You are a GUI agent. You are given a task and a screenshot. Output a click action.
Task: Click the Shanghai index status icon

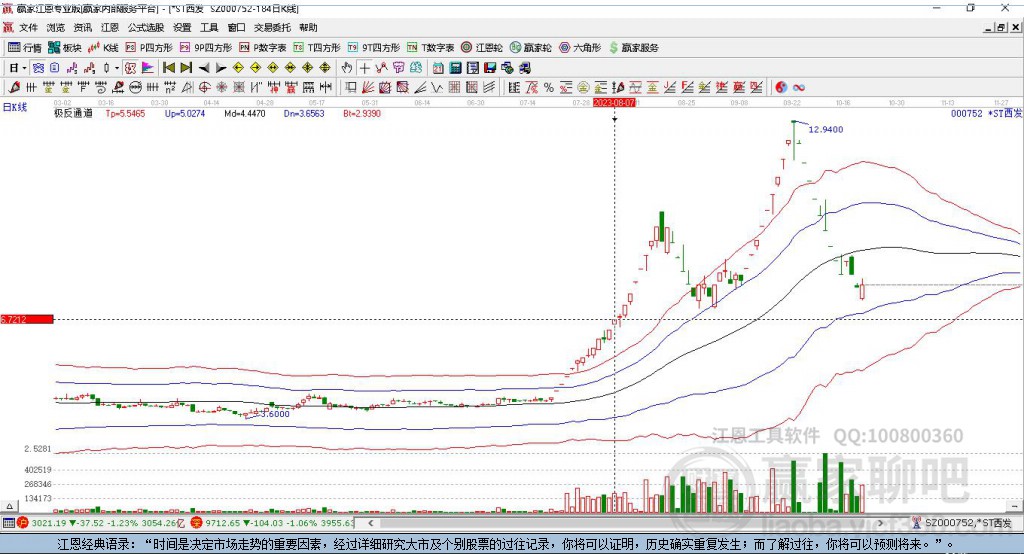[x=23, y=523]
